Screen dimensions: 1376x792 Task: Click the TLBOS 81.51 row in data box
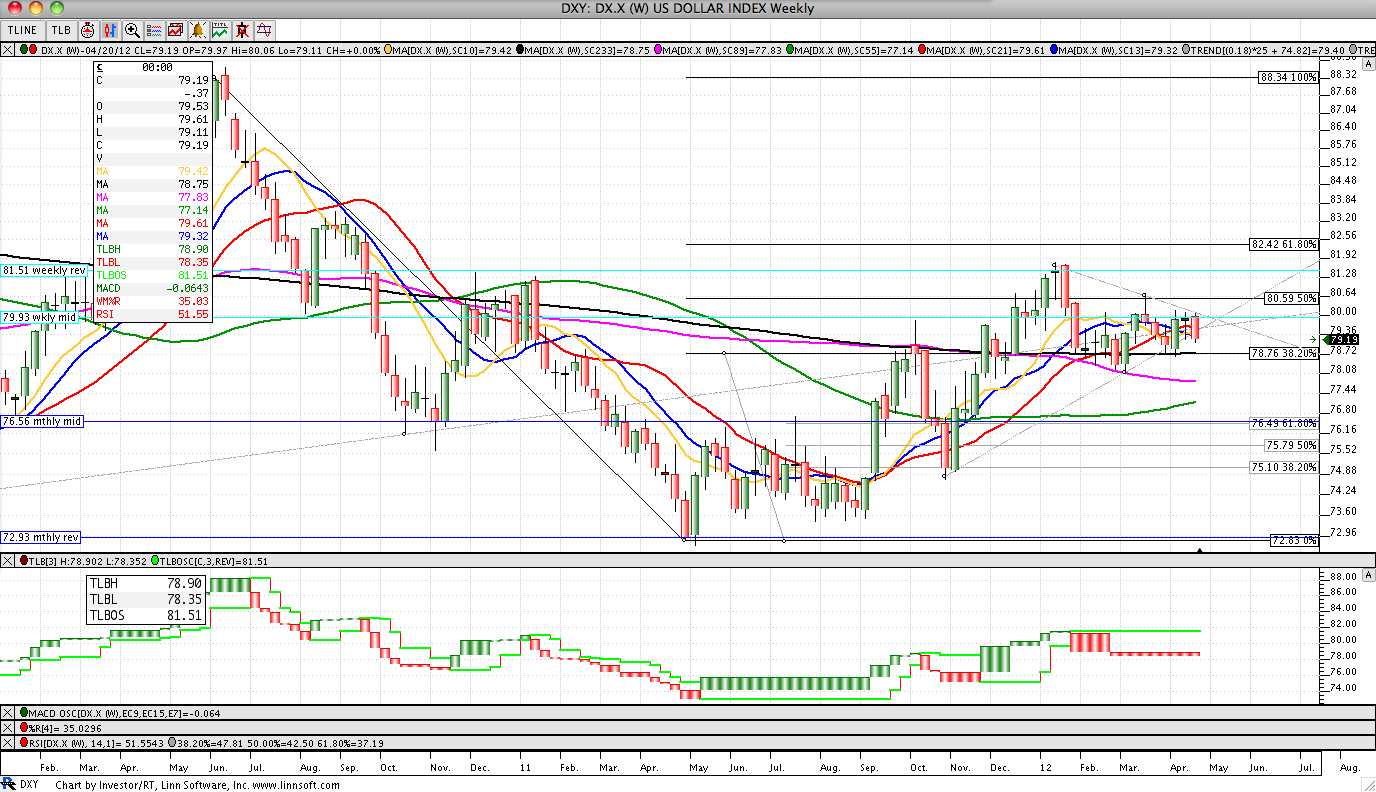click(x=152, y=275)
